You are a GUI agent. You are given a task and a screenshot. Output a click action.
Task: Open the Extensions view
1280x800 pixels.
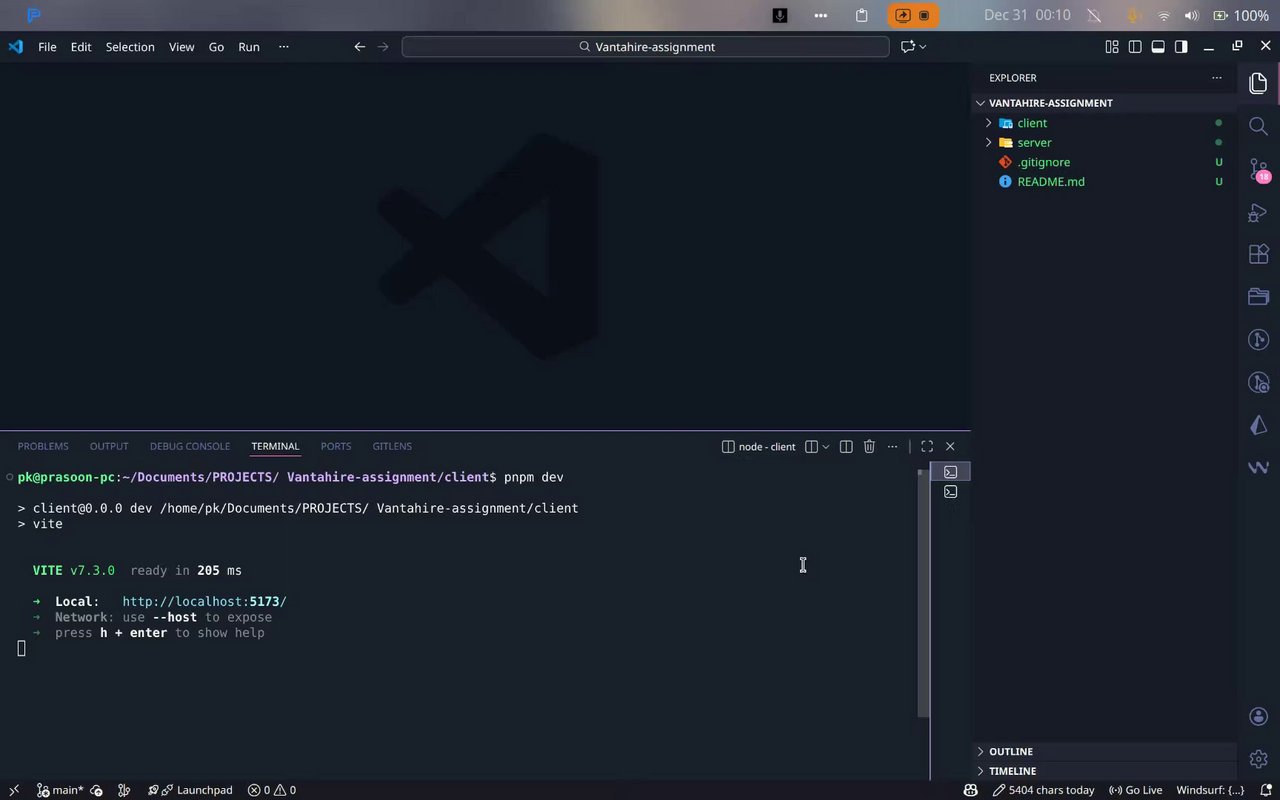pyautogui.click(x=1258, y=254)
